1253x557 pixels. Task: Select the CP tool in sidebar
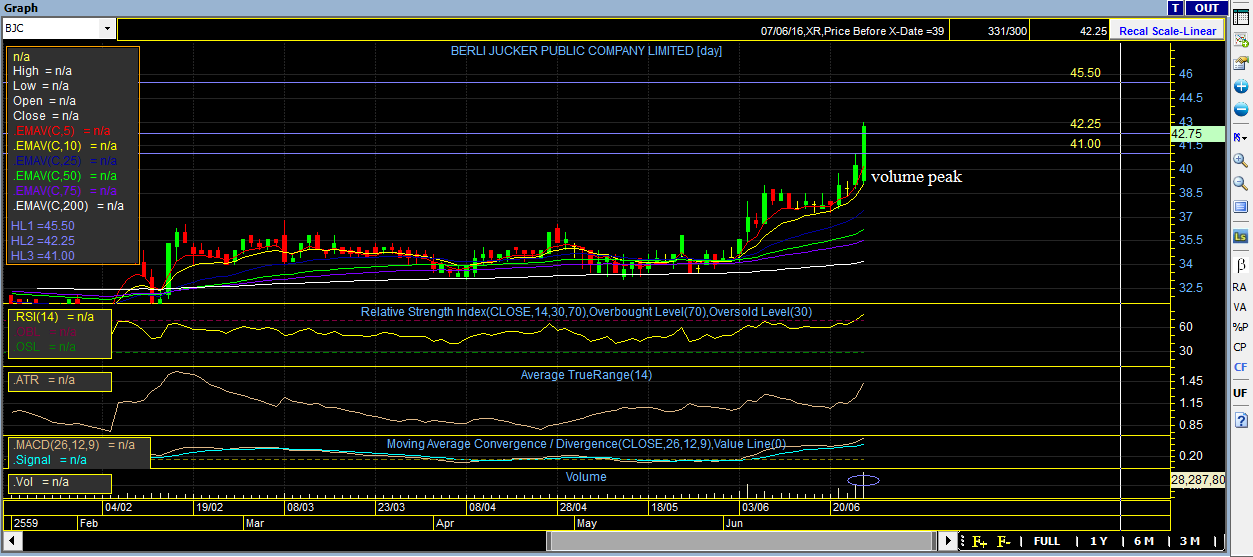(x=1240, y=347)
